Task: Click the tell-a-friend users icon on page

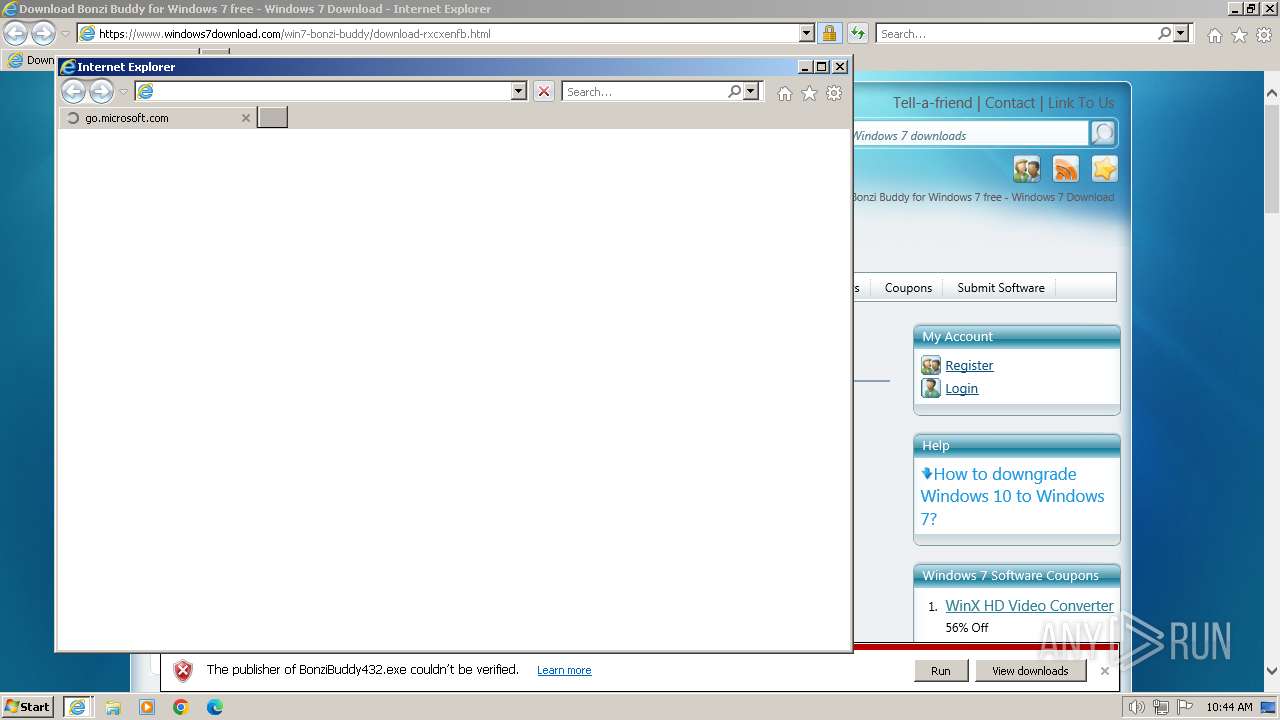Action: (1027, 169)
